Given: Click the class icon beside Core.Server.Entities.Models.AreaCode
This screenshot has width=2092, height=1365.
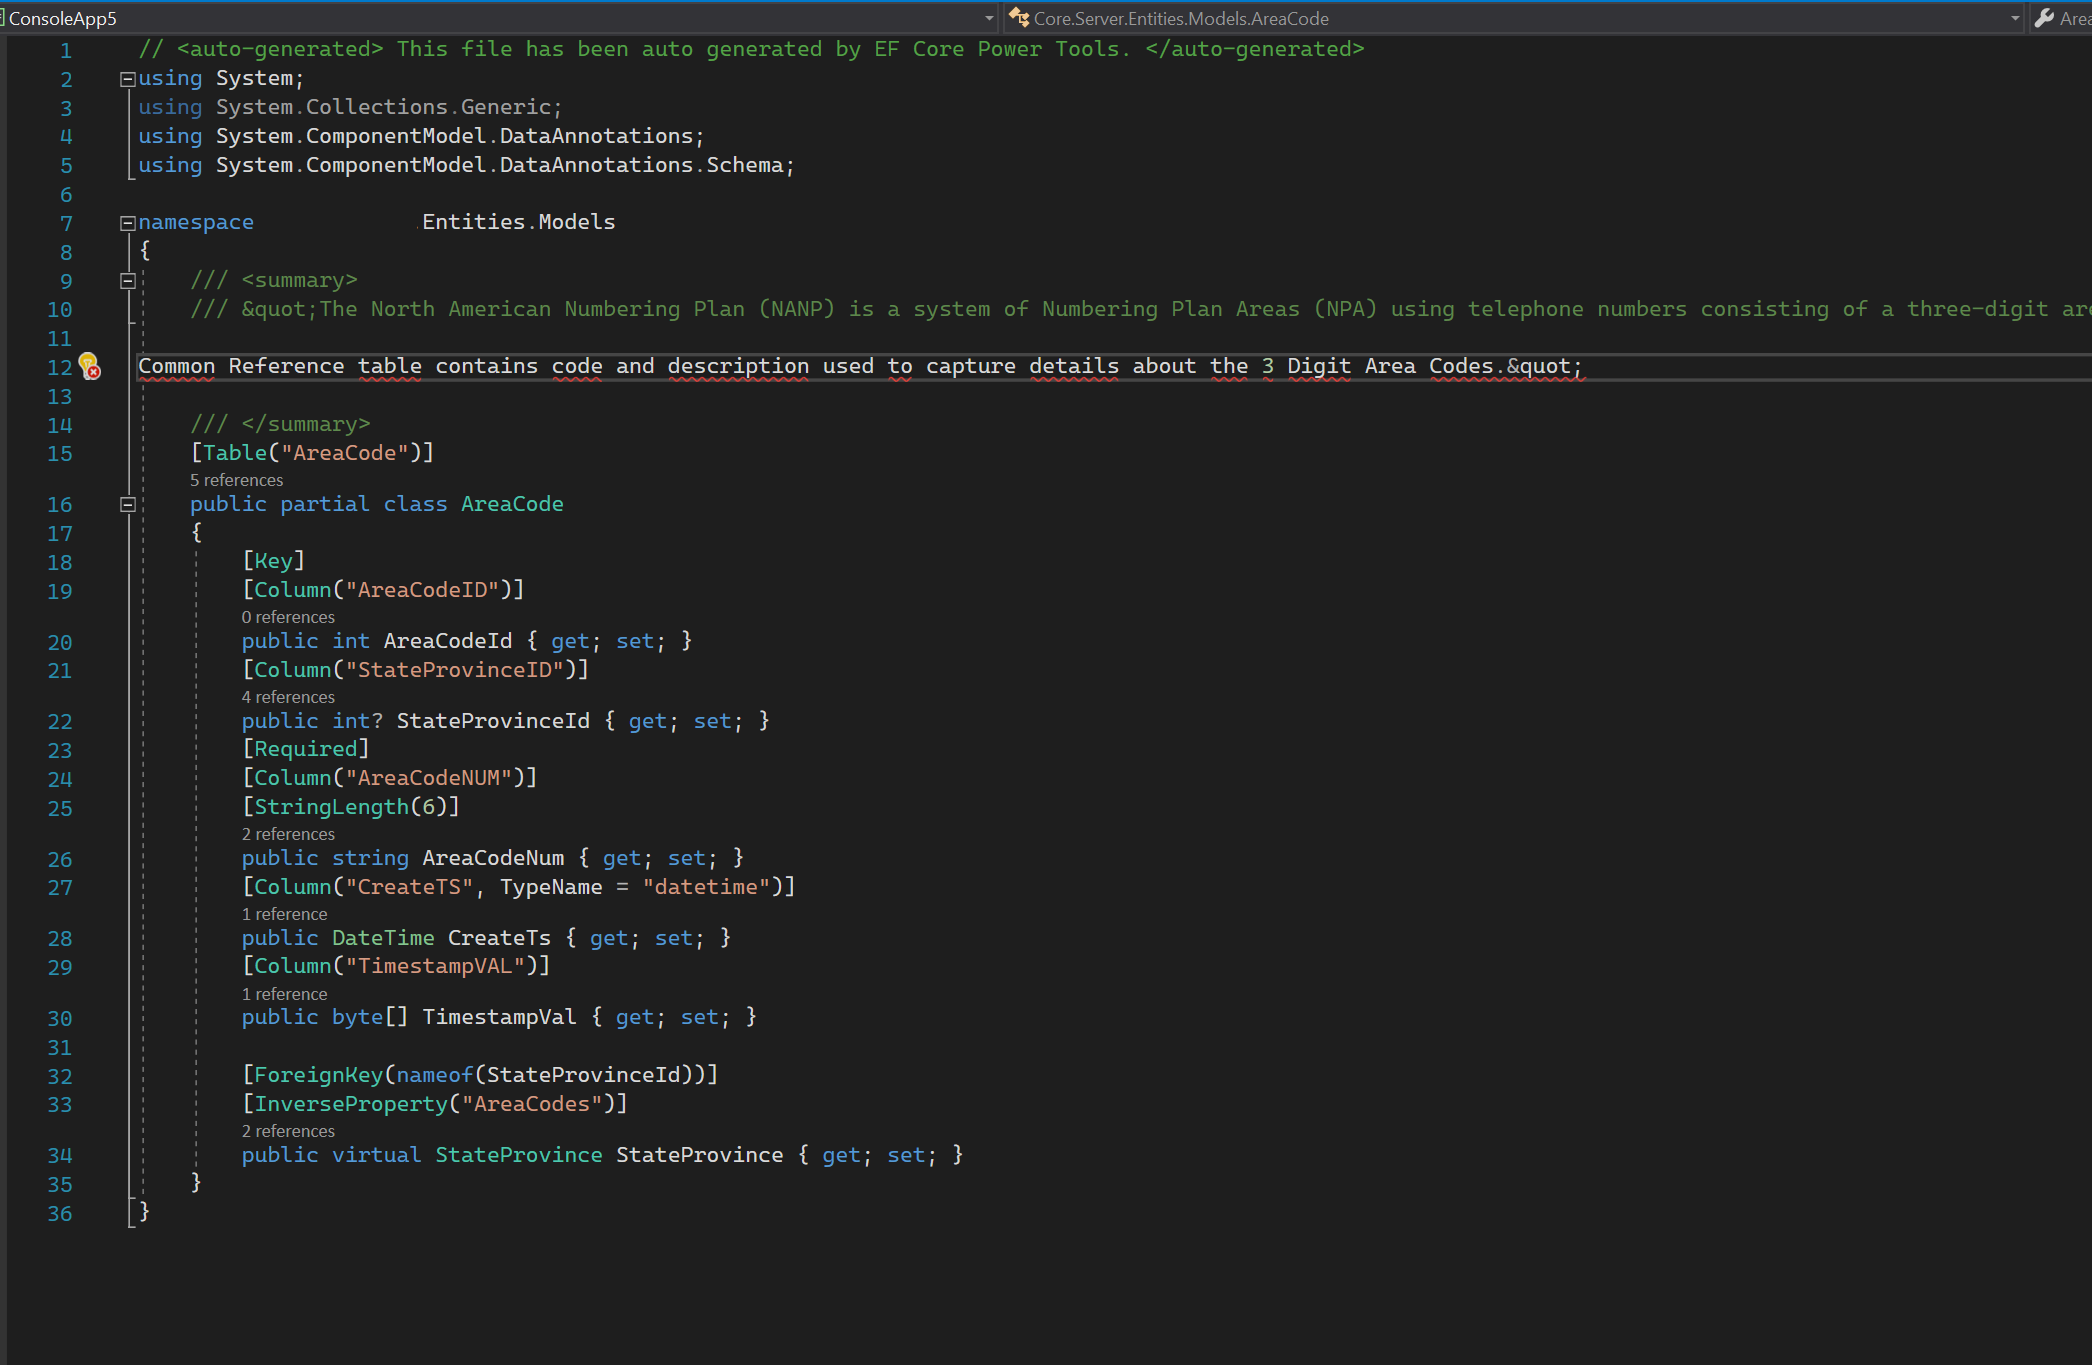Looking at the screenshot, I should [1019, 18].
